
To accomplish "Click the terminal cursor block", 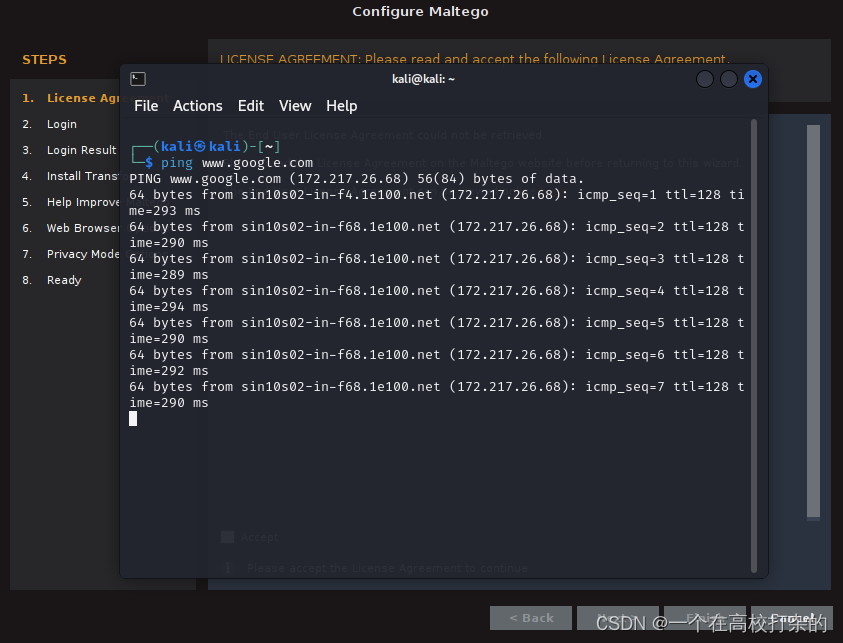I will point(133,419).
